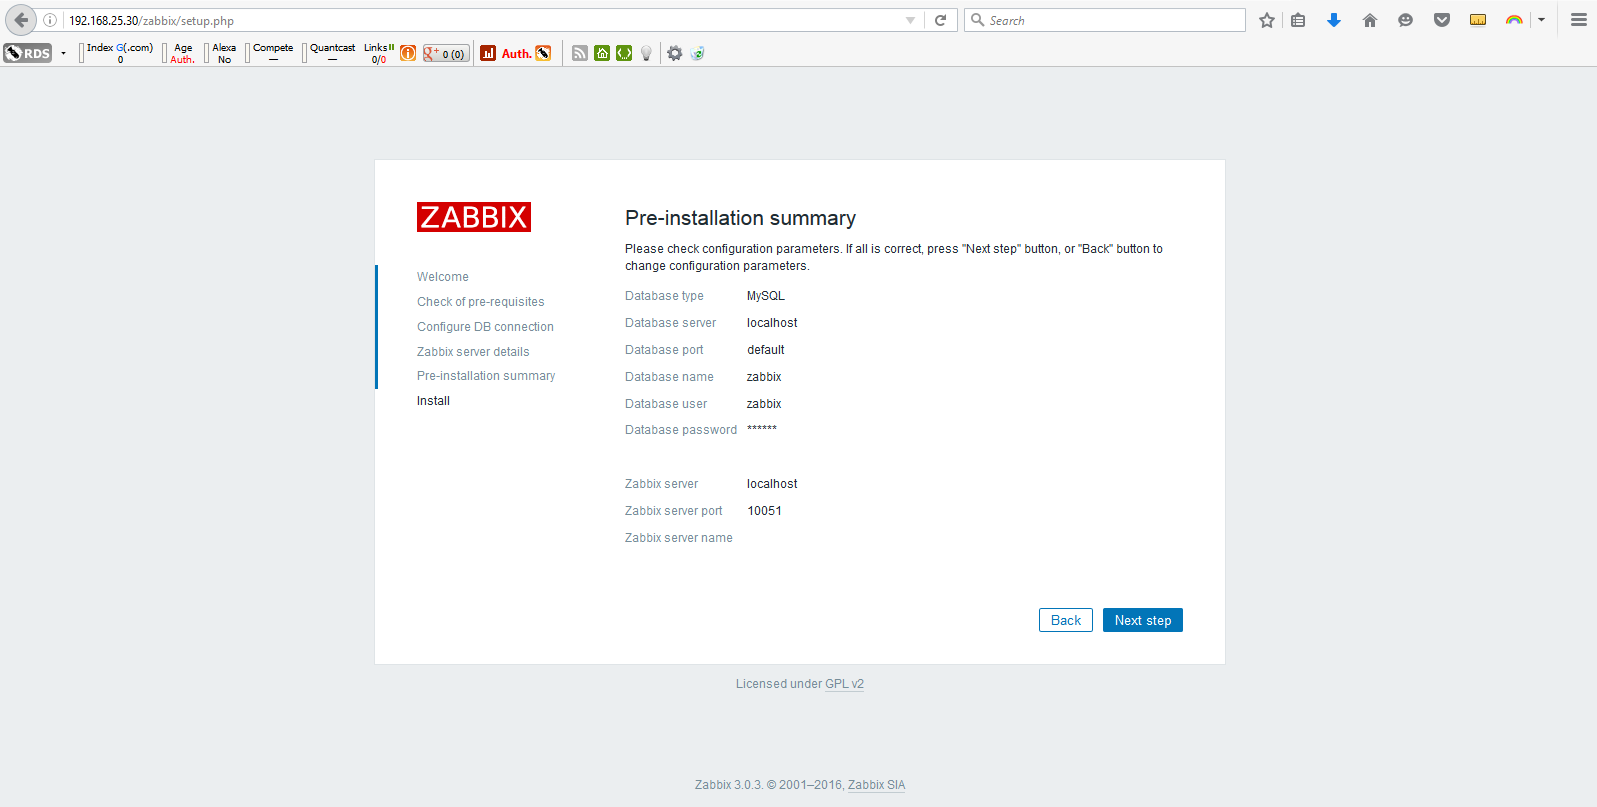This screenshot has height=807, width=1597.
Task: Open the gear settings icon in SEO toolbar
Action: pos(675,54)
